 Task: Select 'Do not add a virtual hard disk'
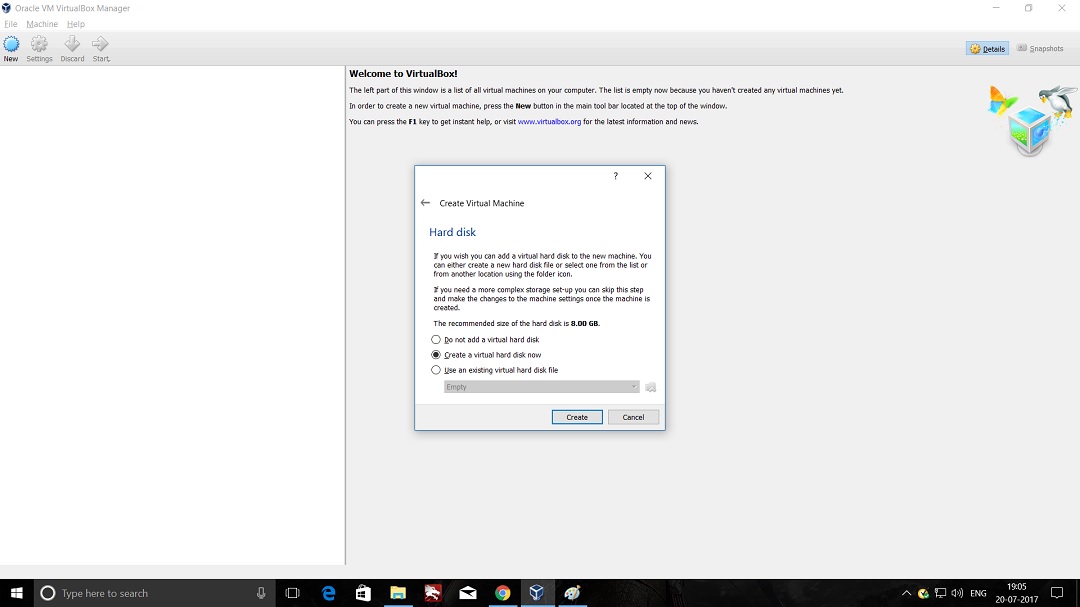pos(436,340)
